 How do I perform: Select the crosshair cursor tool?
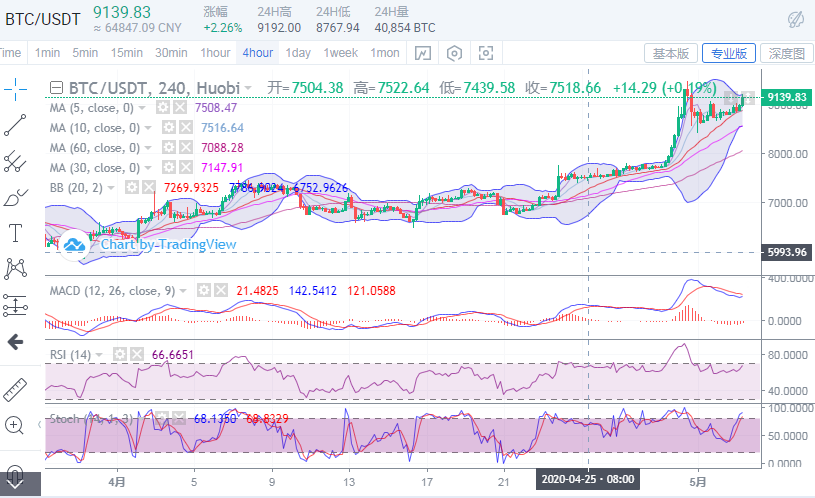15,89
